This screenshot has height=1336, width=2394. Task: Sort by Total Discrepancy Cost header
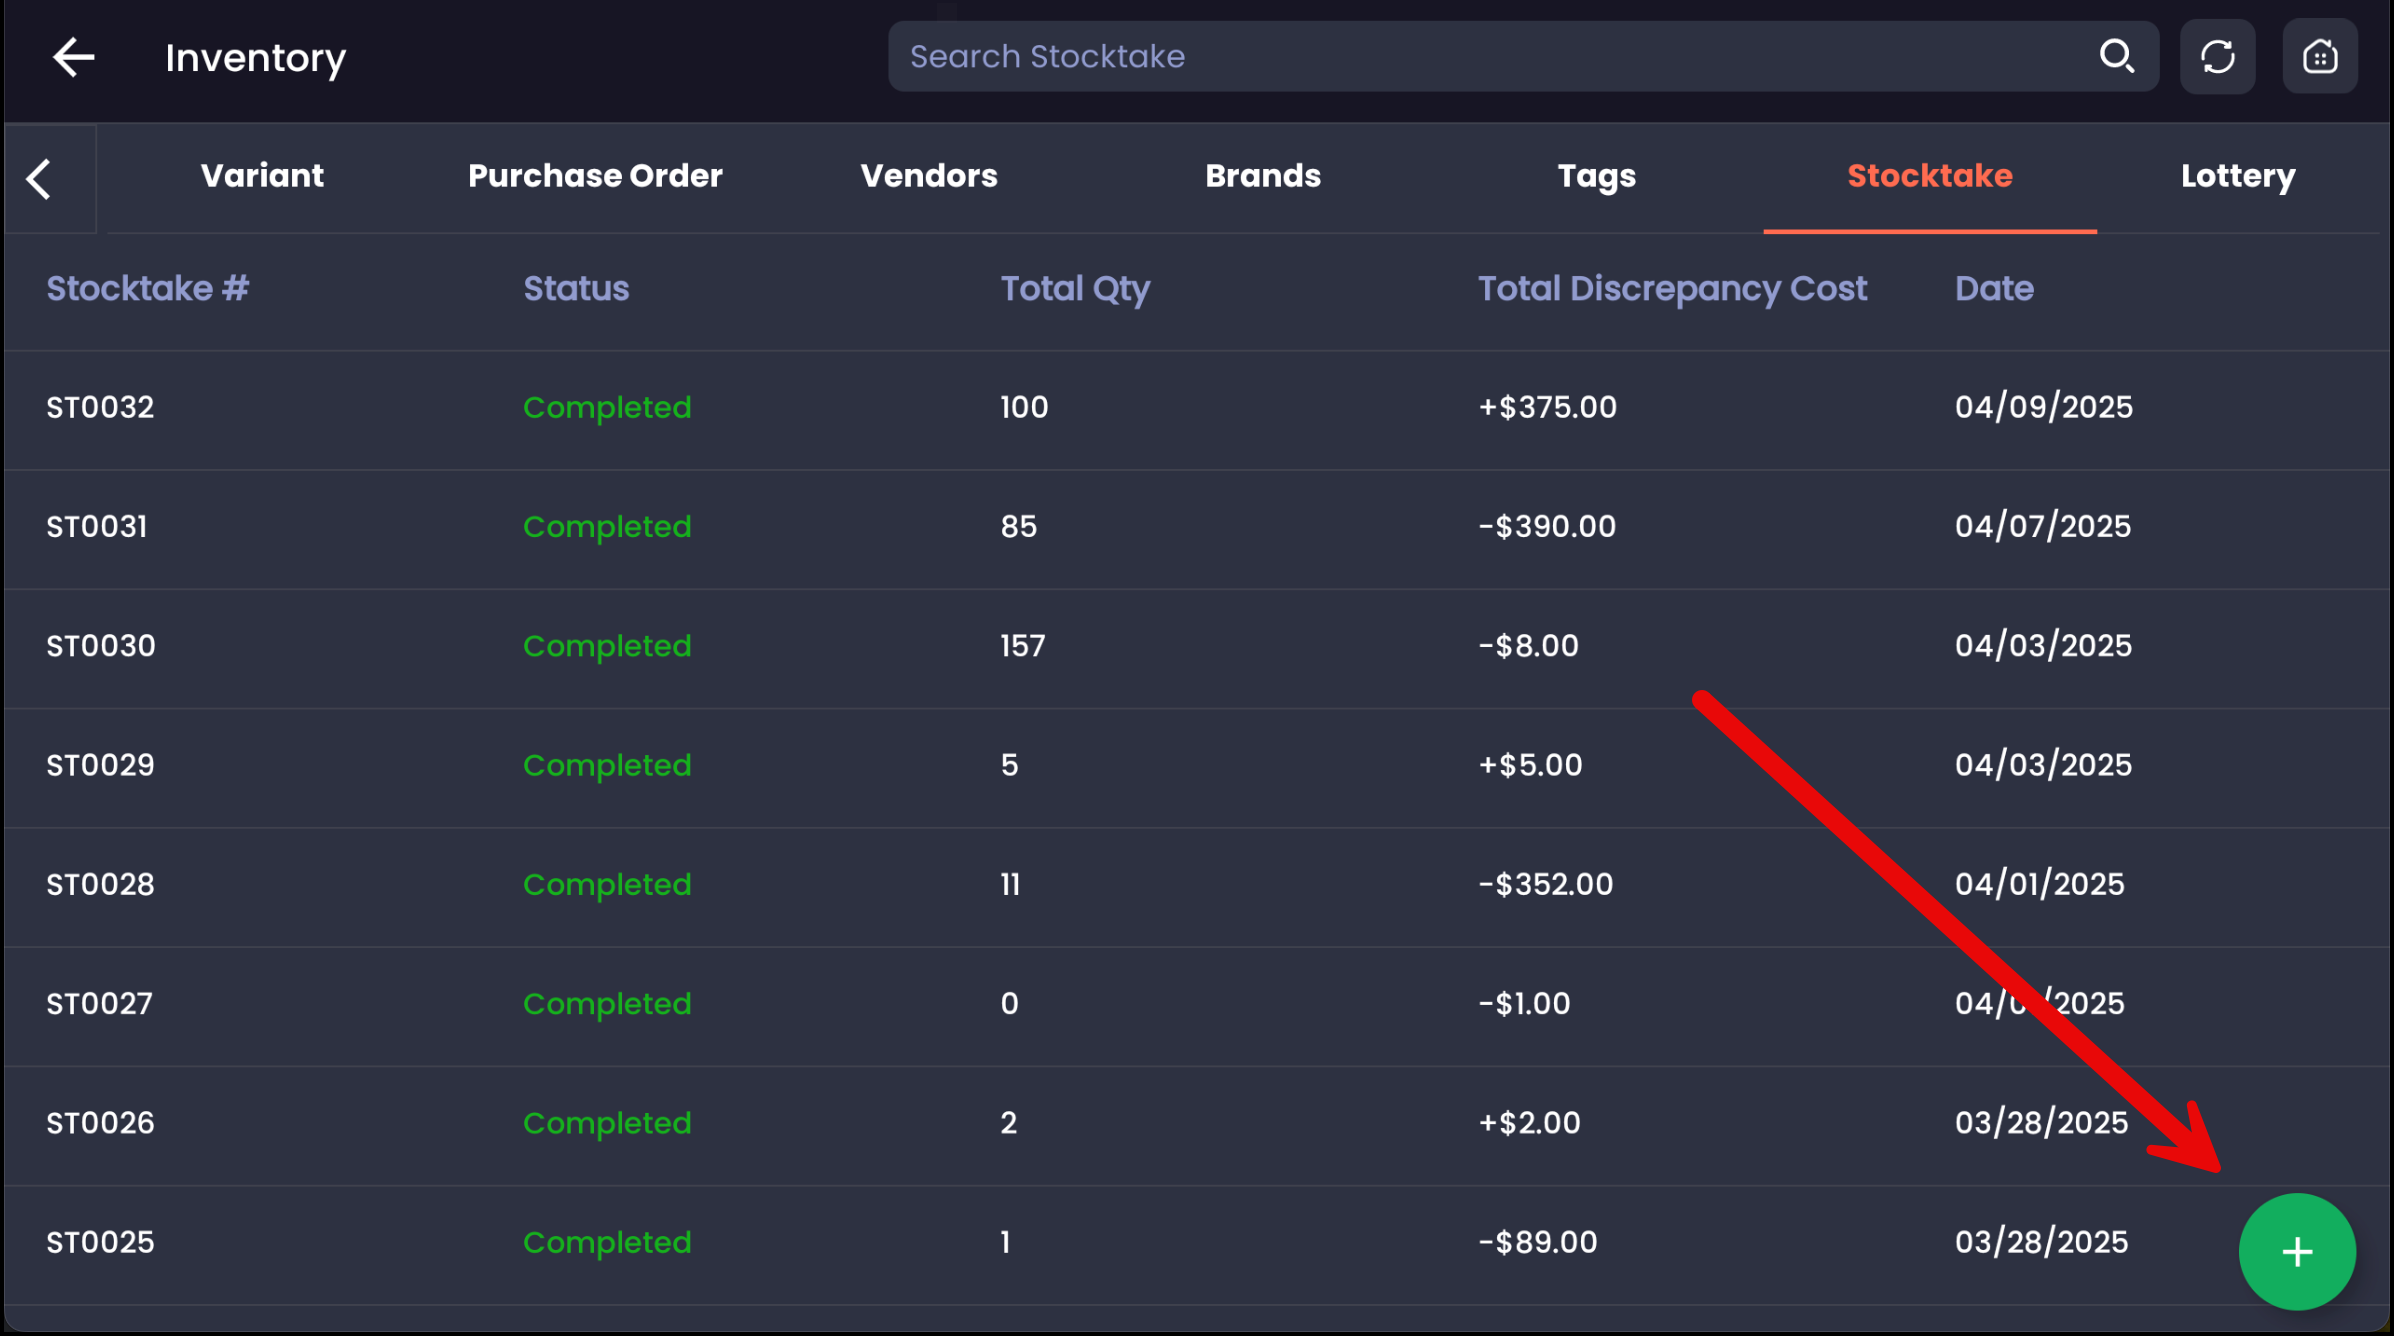(x=1671, y=289)
